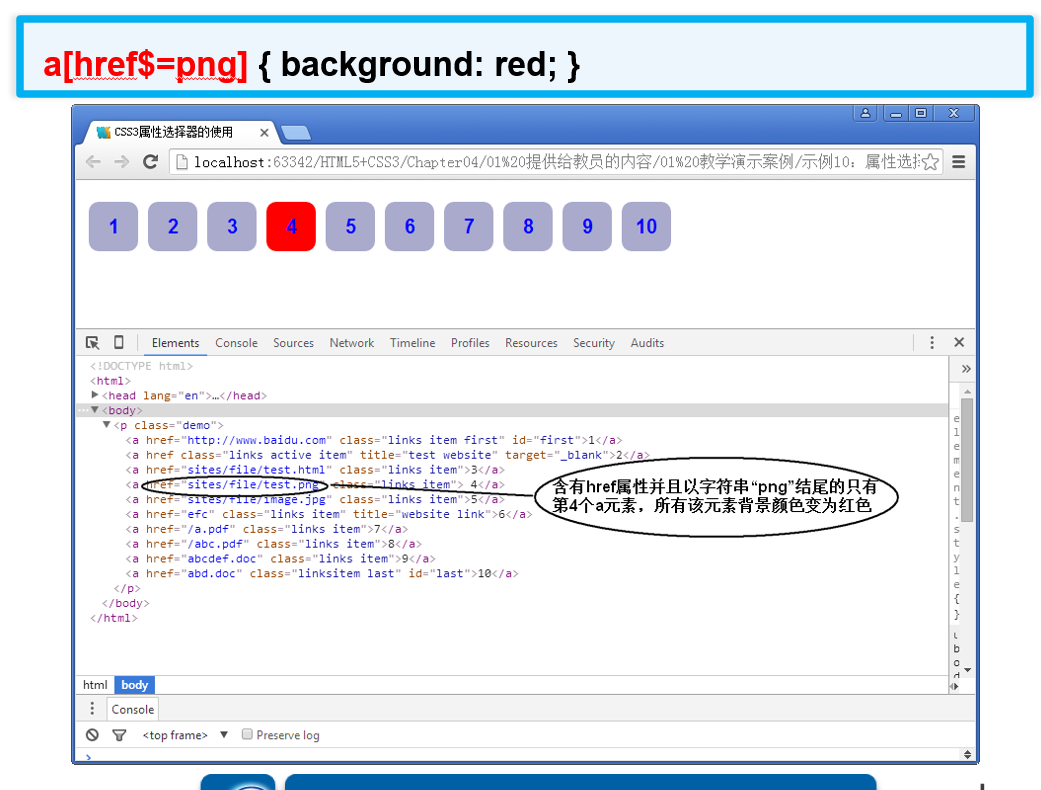1041x790 pixels.
Task: Open the Security tab
Action: coord(594,343)
